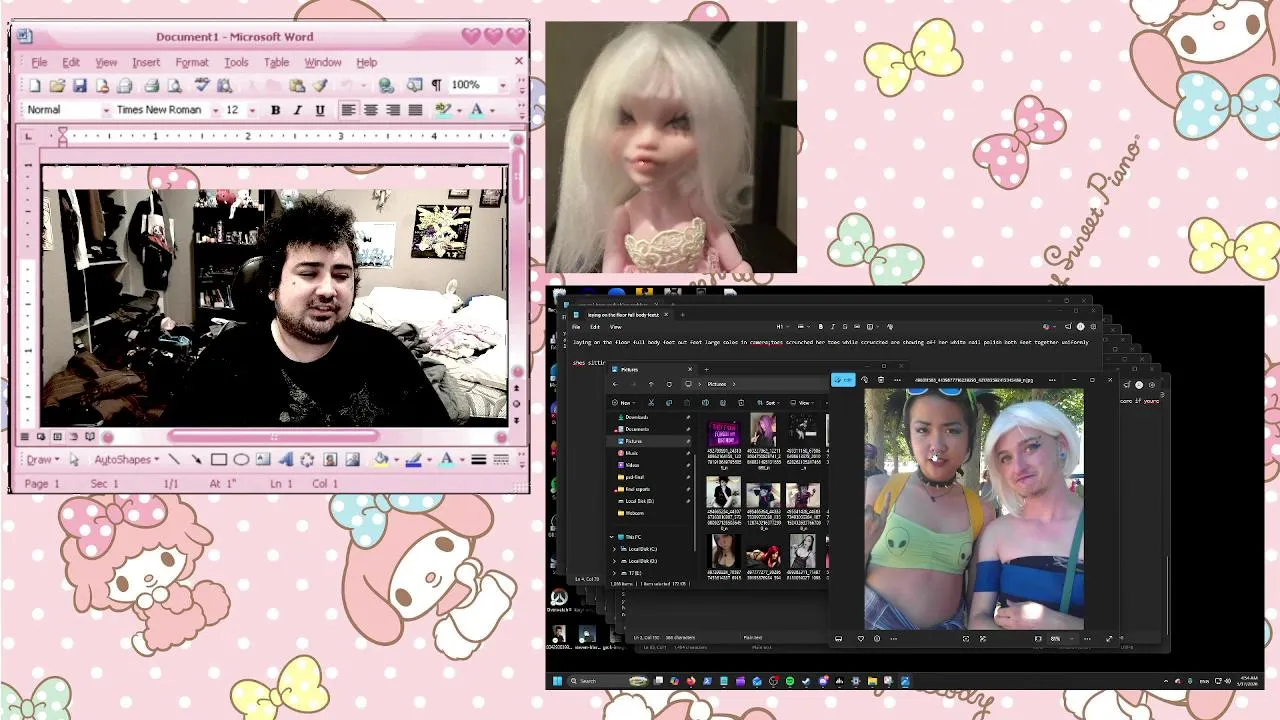Screen dimensions: 1280x720
Task: Expand This PC in Explorer sidebar
Action: pyautogui.click(x=612, y=537)
